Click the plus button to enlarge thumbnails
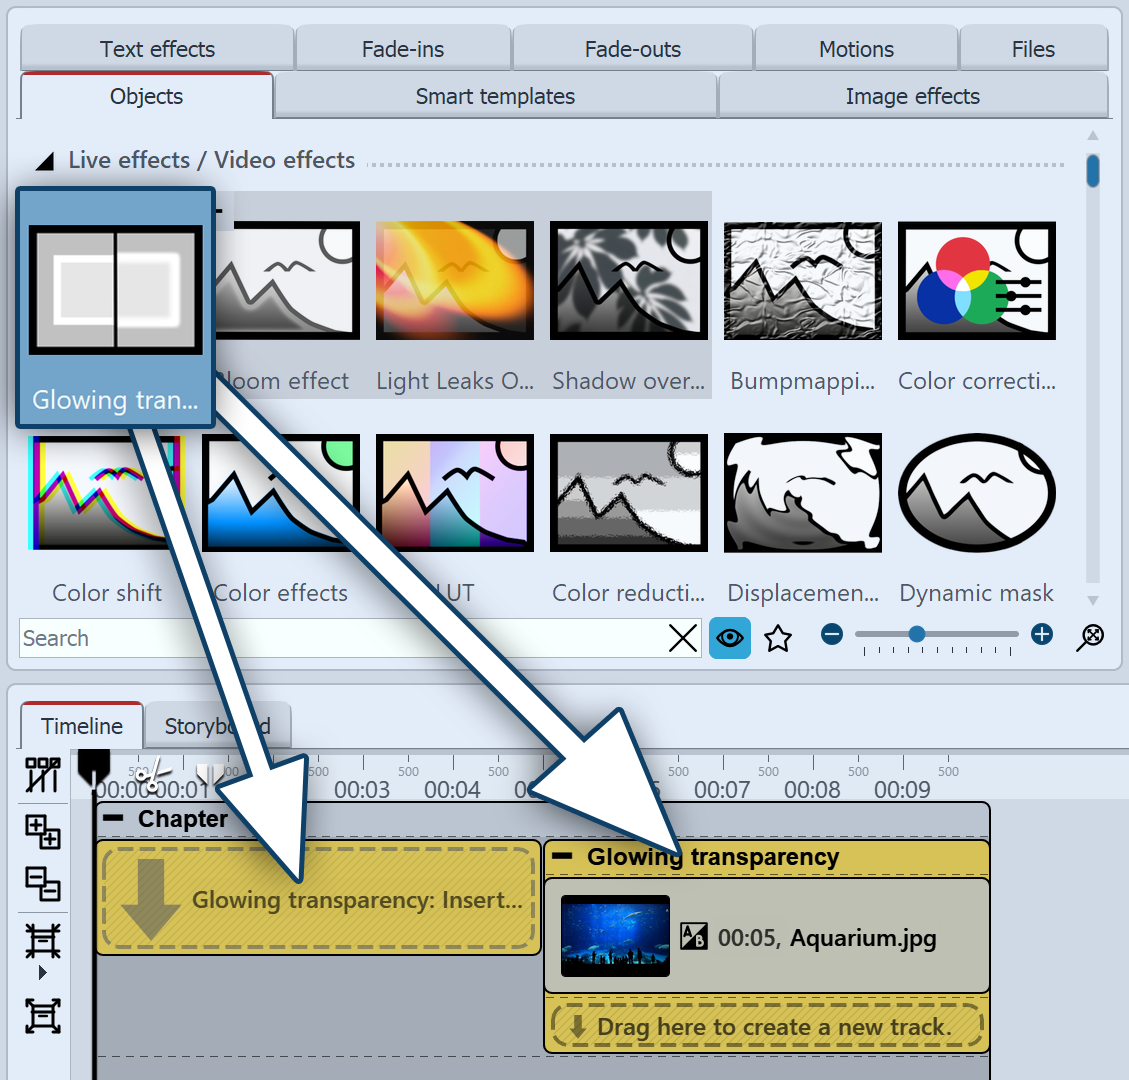The image size is (1129, 1080). coord(1042,634)
